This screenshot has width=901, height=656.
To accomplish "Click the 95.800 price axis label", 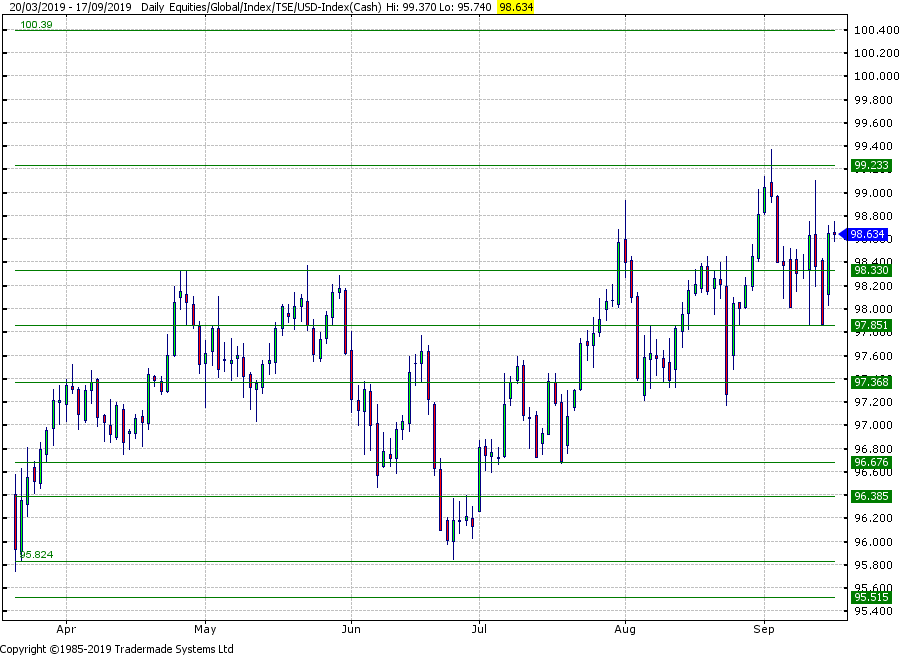I will click(x=873, y=565).
